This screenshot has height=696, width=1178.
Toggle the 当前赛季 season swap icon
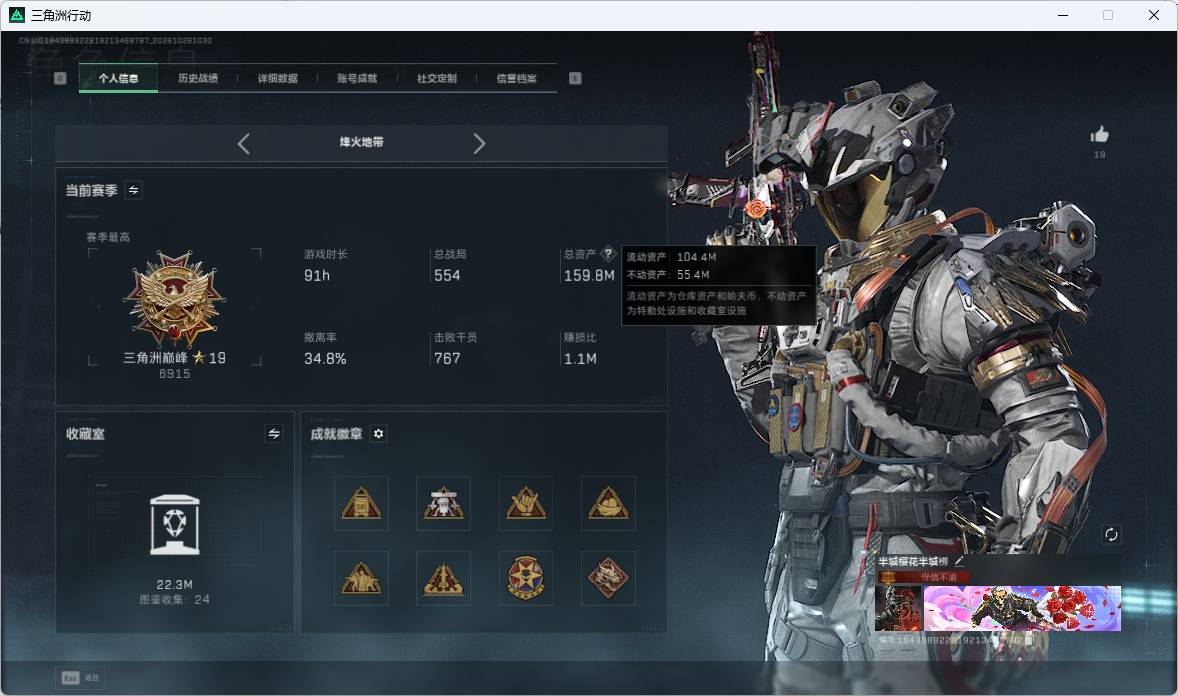(134, 190)
